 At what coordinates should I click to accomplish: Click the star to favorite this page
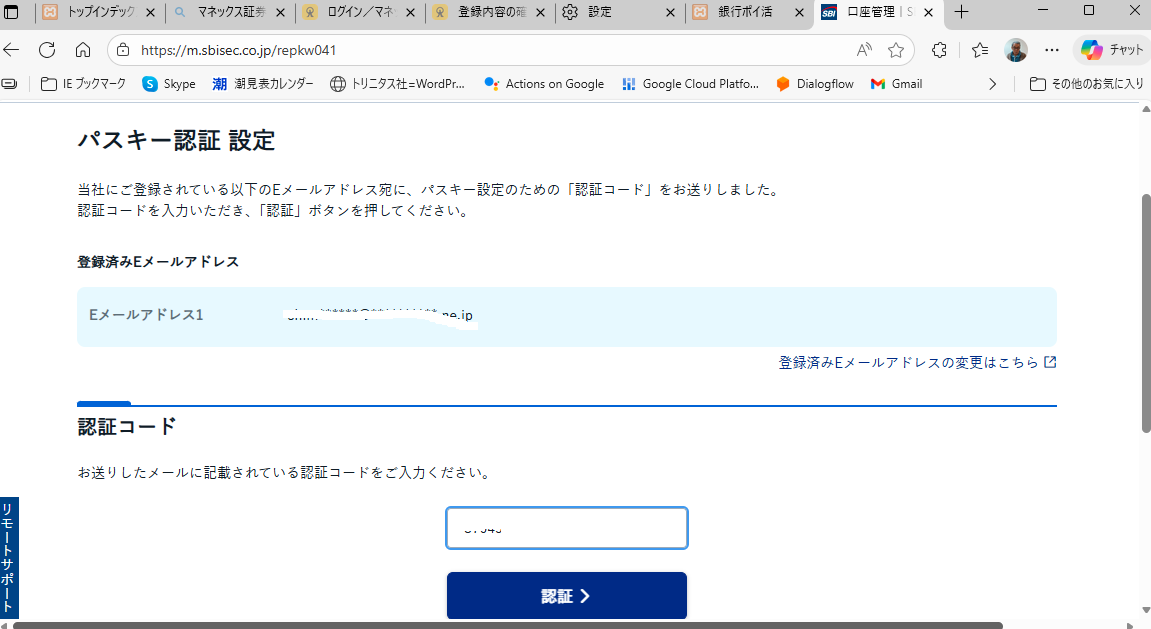click(896, 50)
